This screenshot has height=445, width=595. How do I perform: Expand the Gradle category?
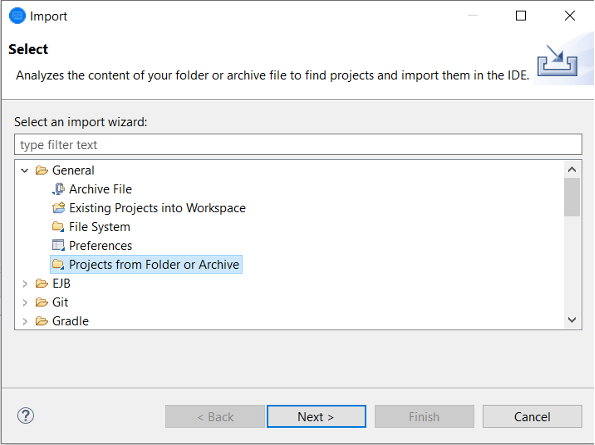coord(25,321)
